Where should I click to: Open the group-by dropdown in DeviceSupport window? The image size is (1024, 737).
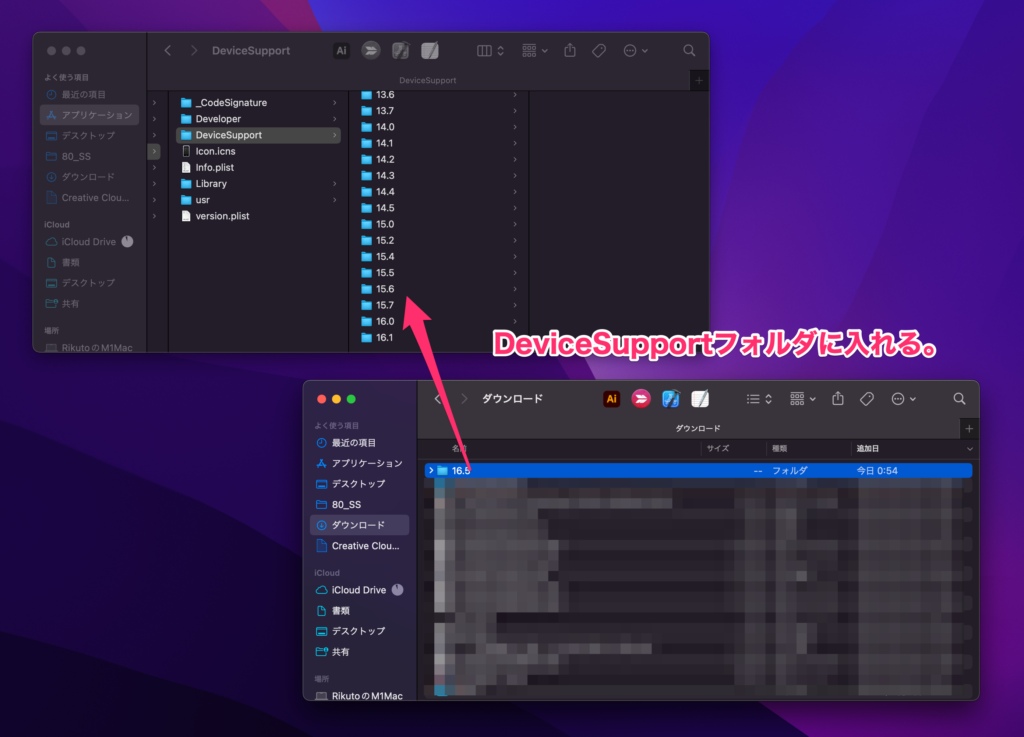[x=534, y=50]
